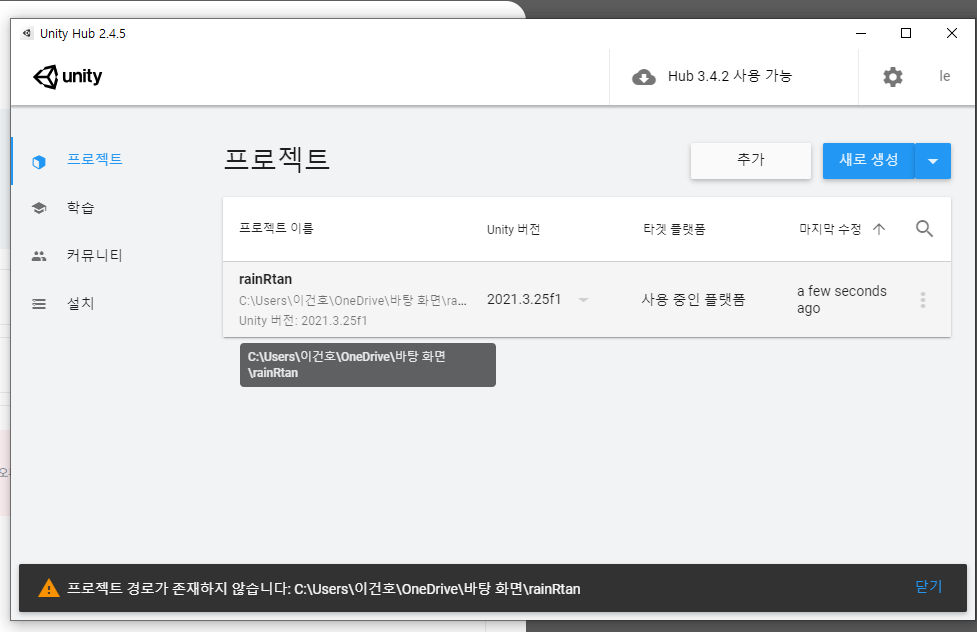Dismiss the error with 닫기
The width and height of the screenshot is (977, 632).
[928, 587]
